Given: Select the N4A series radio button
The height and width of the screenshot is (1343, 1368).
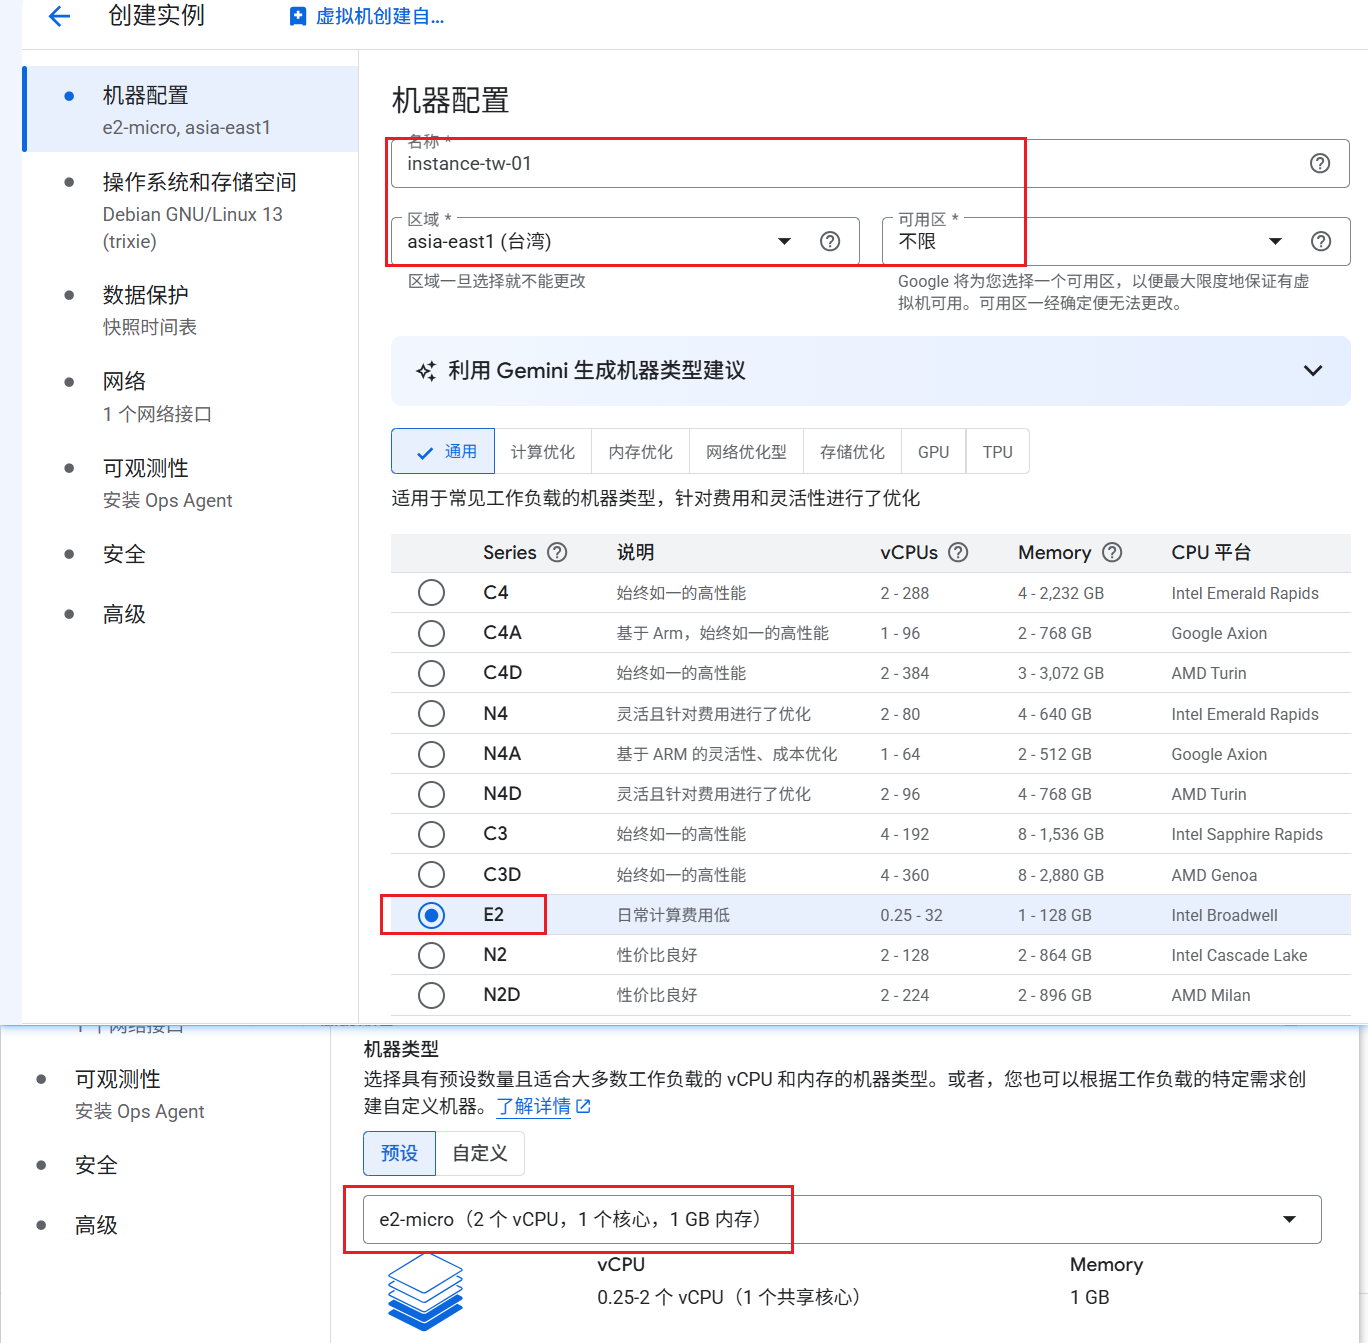Looking at the screenshot, I should 431,754.
